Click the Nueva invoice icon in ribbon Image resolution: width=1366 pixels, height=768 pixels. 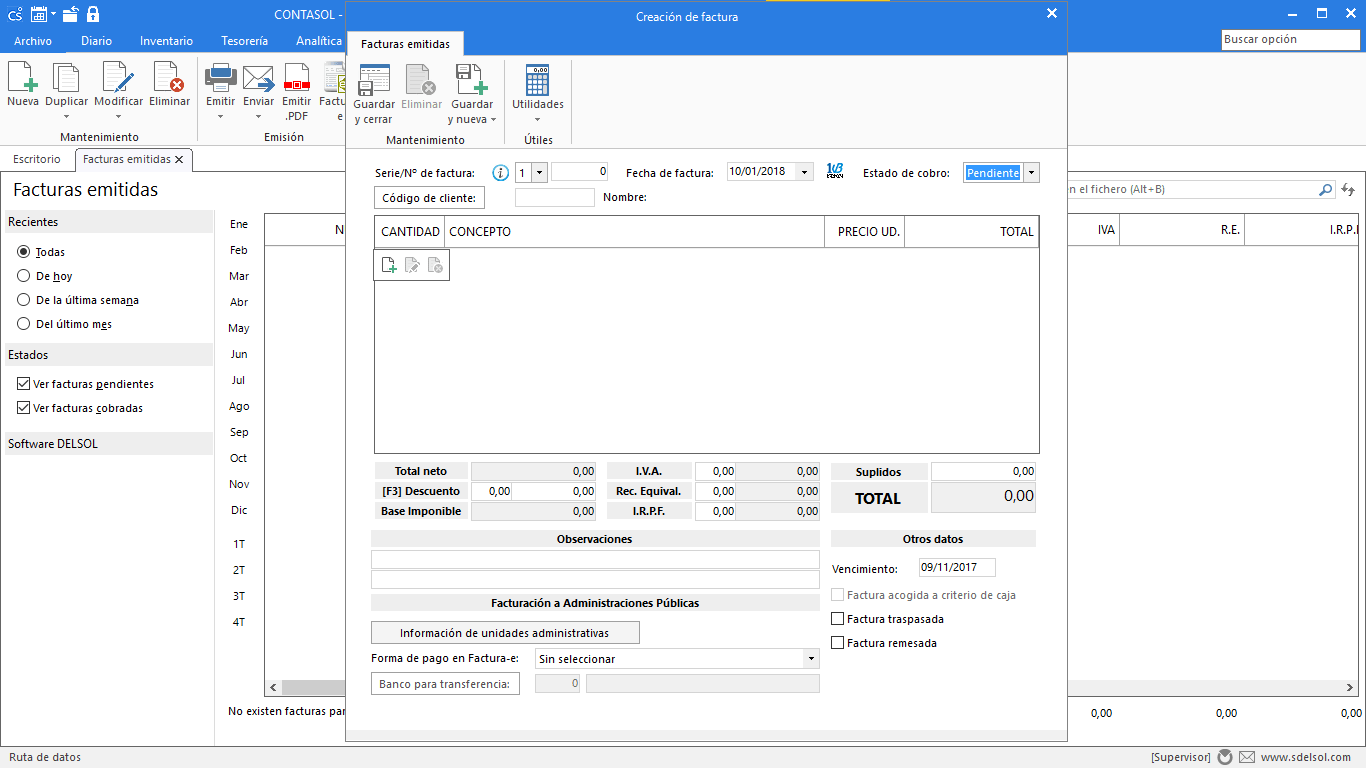coord(22,78)
